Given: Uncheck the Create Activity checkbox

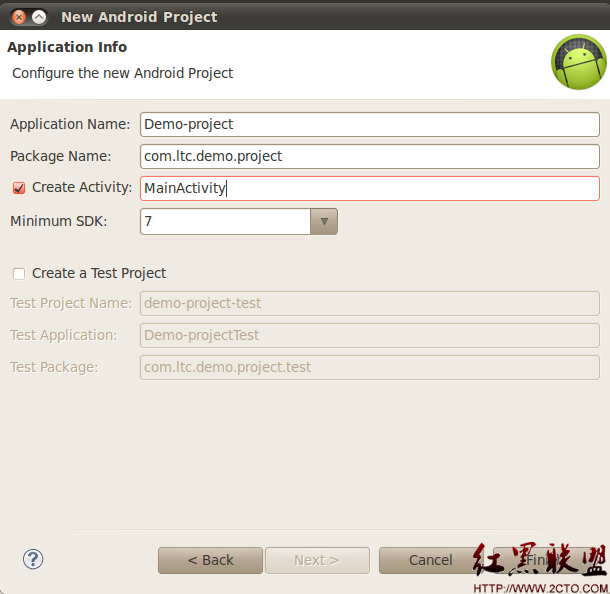Looking at the screenshot, I should (x=19, y=188).
